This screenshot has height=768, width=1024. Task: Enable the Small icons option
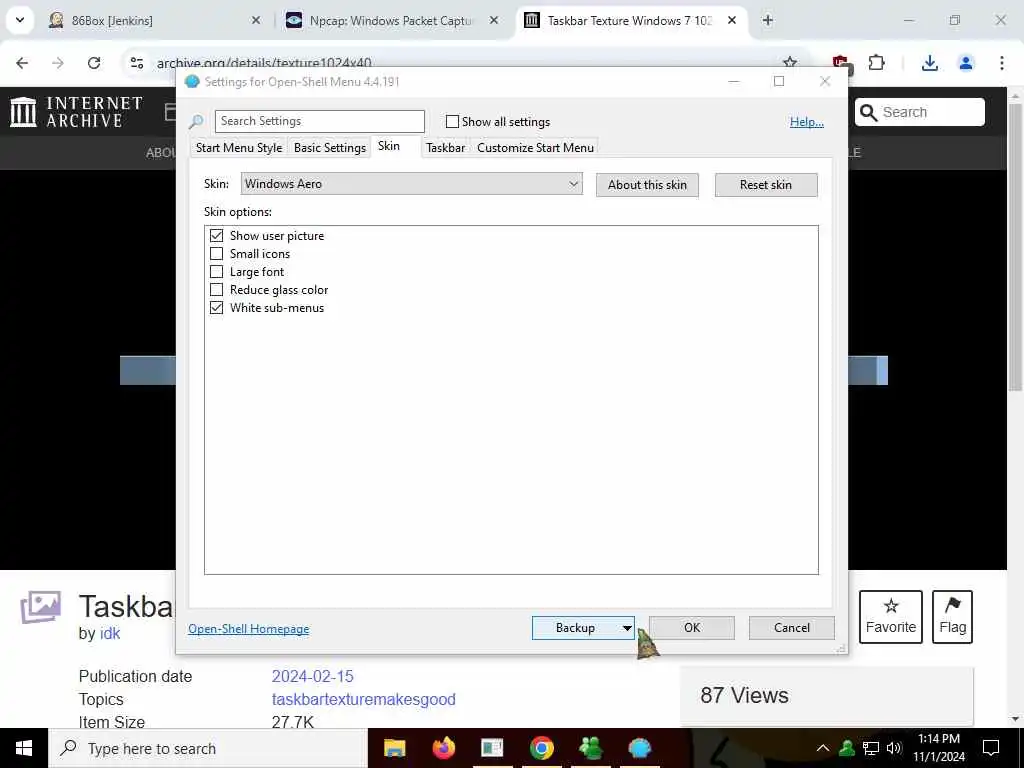(216, 253)
